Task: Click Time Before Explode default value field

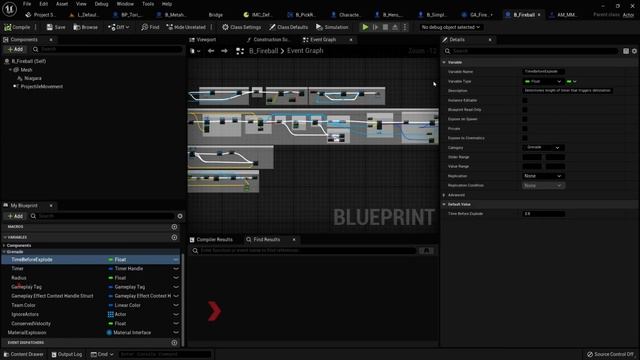Action: (x=544, y=214)
